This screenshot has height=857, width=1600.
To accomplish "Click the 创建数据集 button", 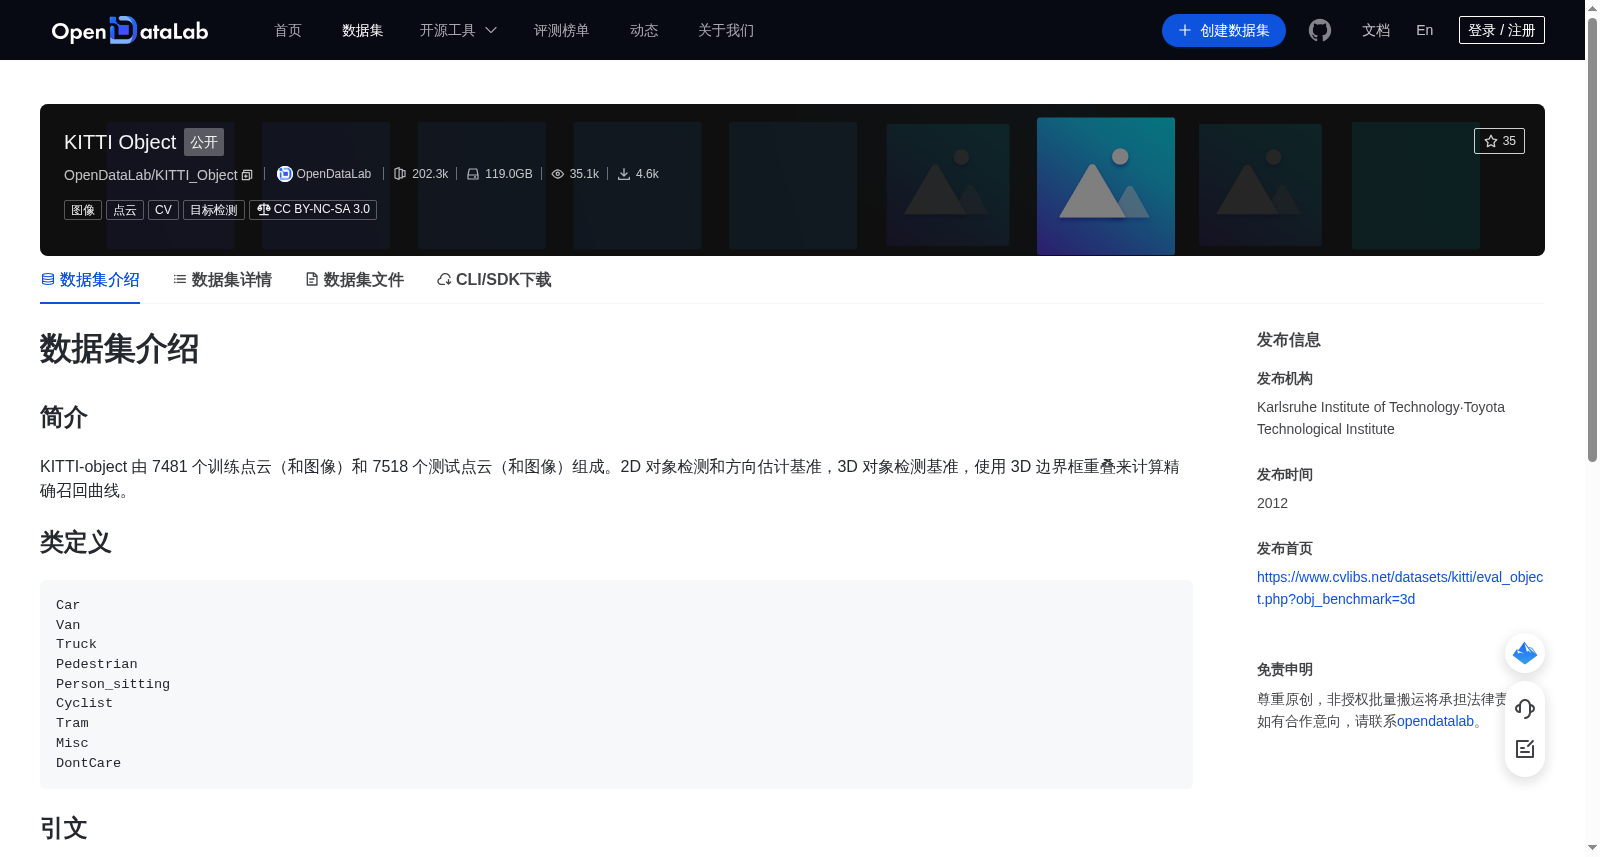I will 1224,31.
